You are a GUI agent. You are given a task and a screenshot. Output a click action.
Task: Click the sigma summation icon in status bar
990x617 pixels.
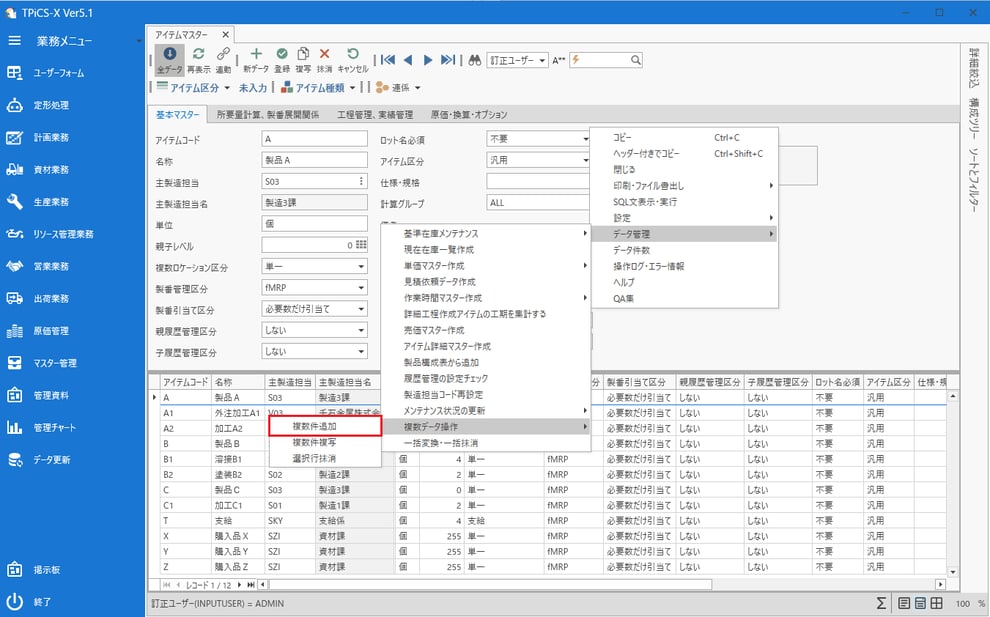tap(880, 603)
